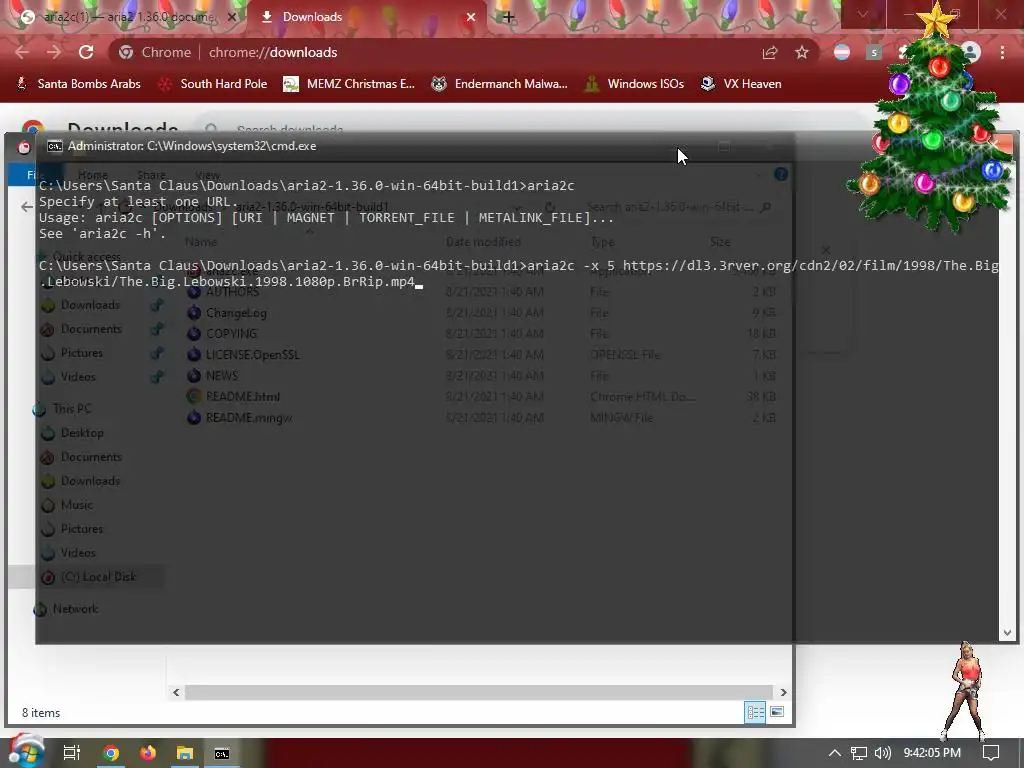Image resolution: width=1024 pixels, height=768 pixels.
Task: Open Chrome's tab search dropdown chevron
Action: coord(863,14)
